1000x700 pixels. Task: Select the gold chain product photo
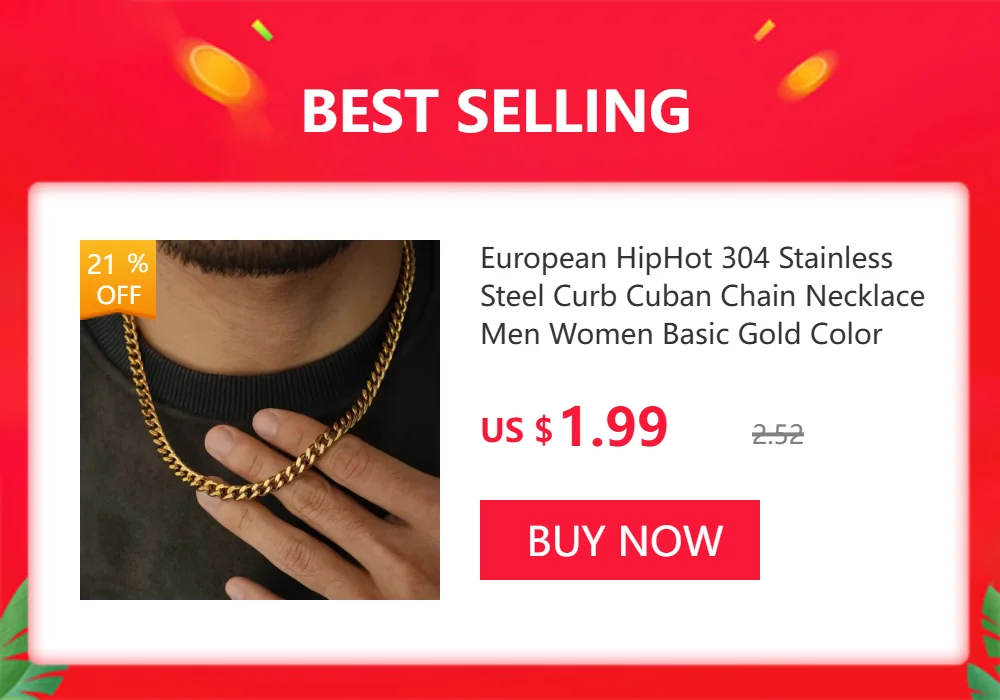(260, 419)
